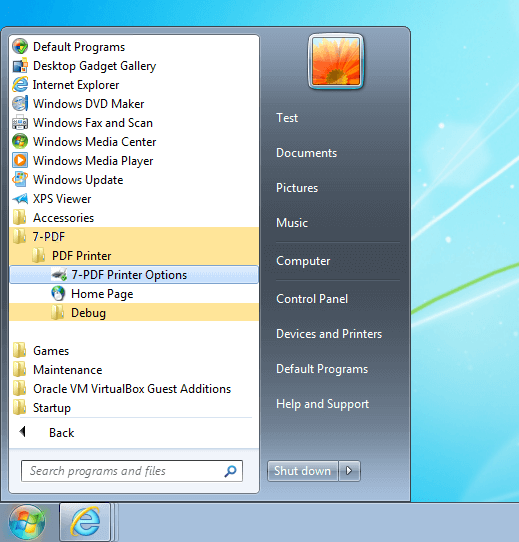
Task: Expand the Startup folder
Action: coord(134,408)
